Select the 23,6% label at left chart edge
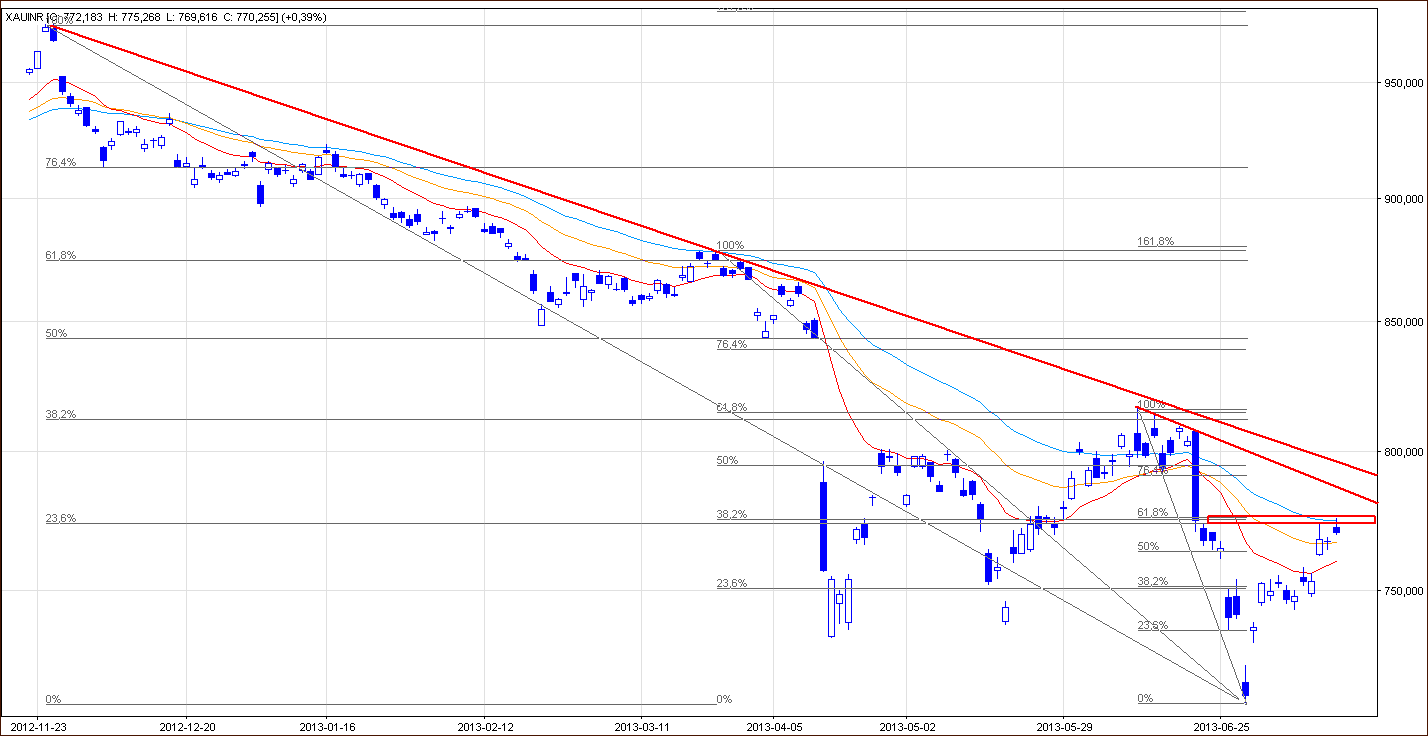Image resolution: width=1428 pixels, height=736 pixels. point(60,518)
